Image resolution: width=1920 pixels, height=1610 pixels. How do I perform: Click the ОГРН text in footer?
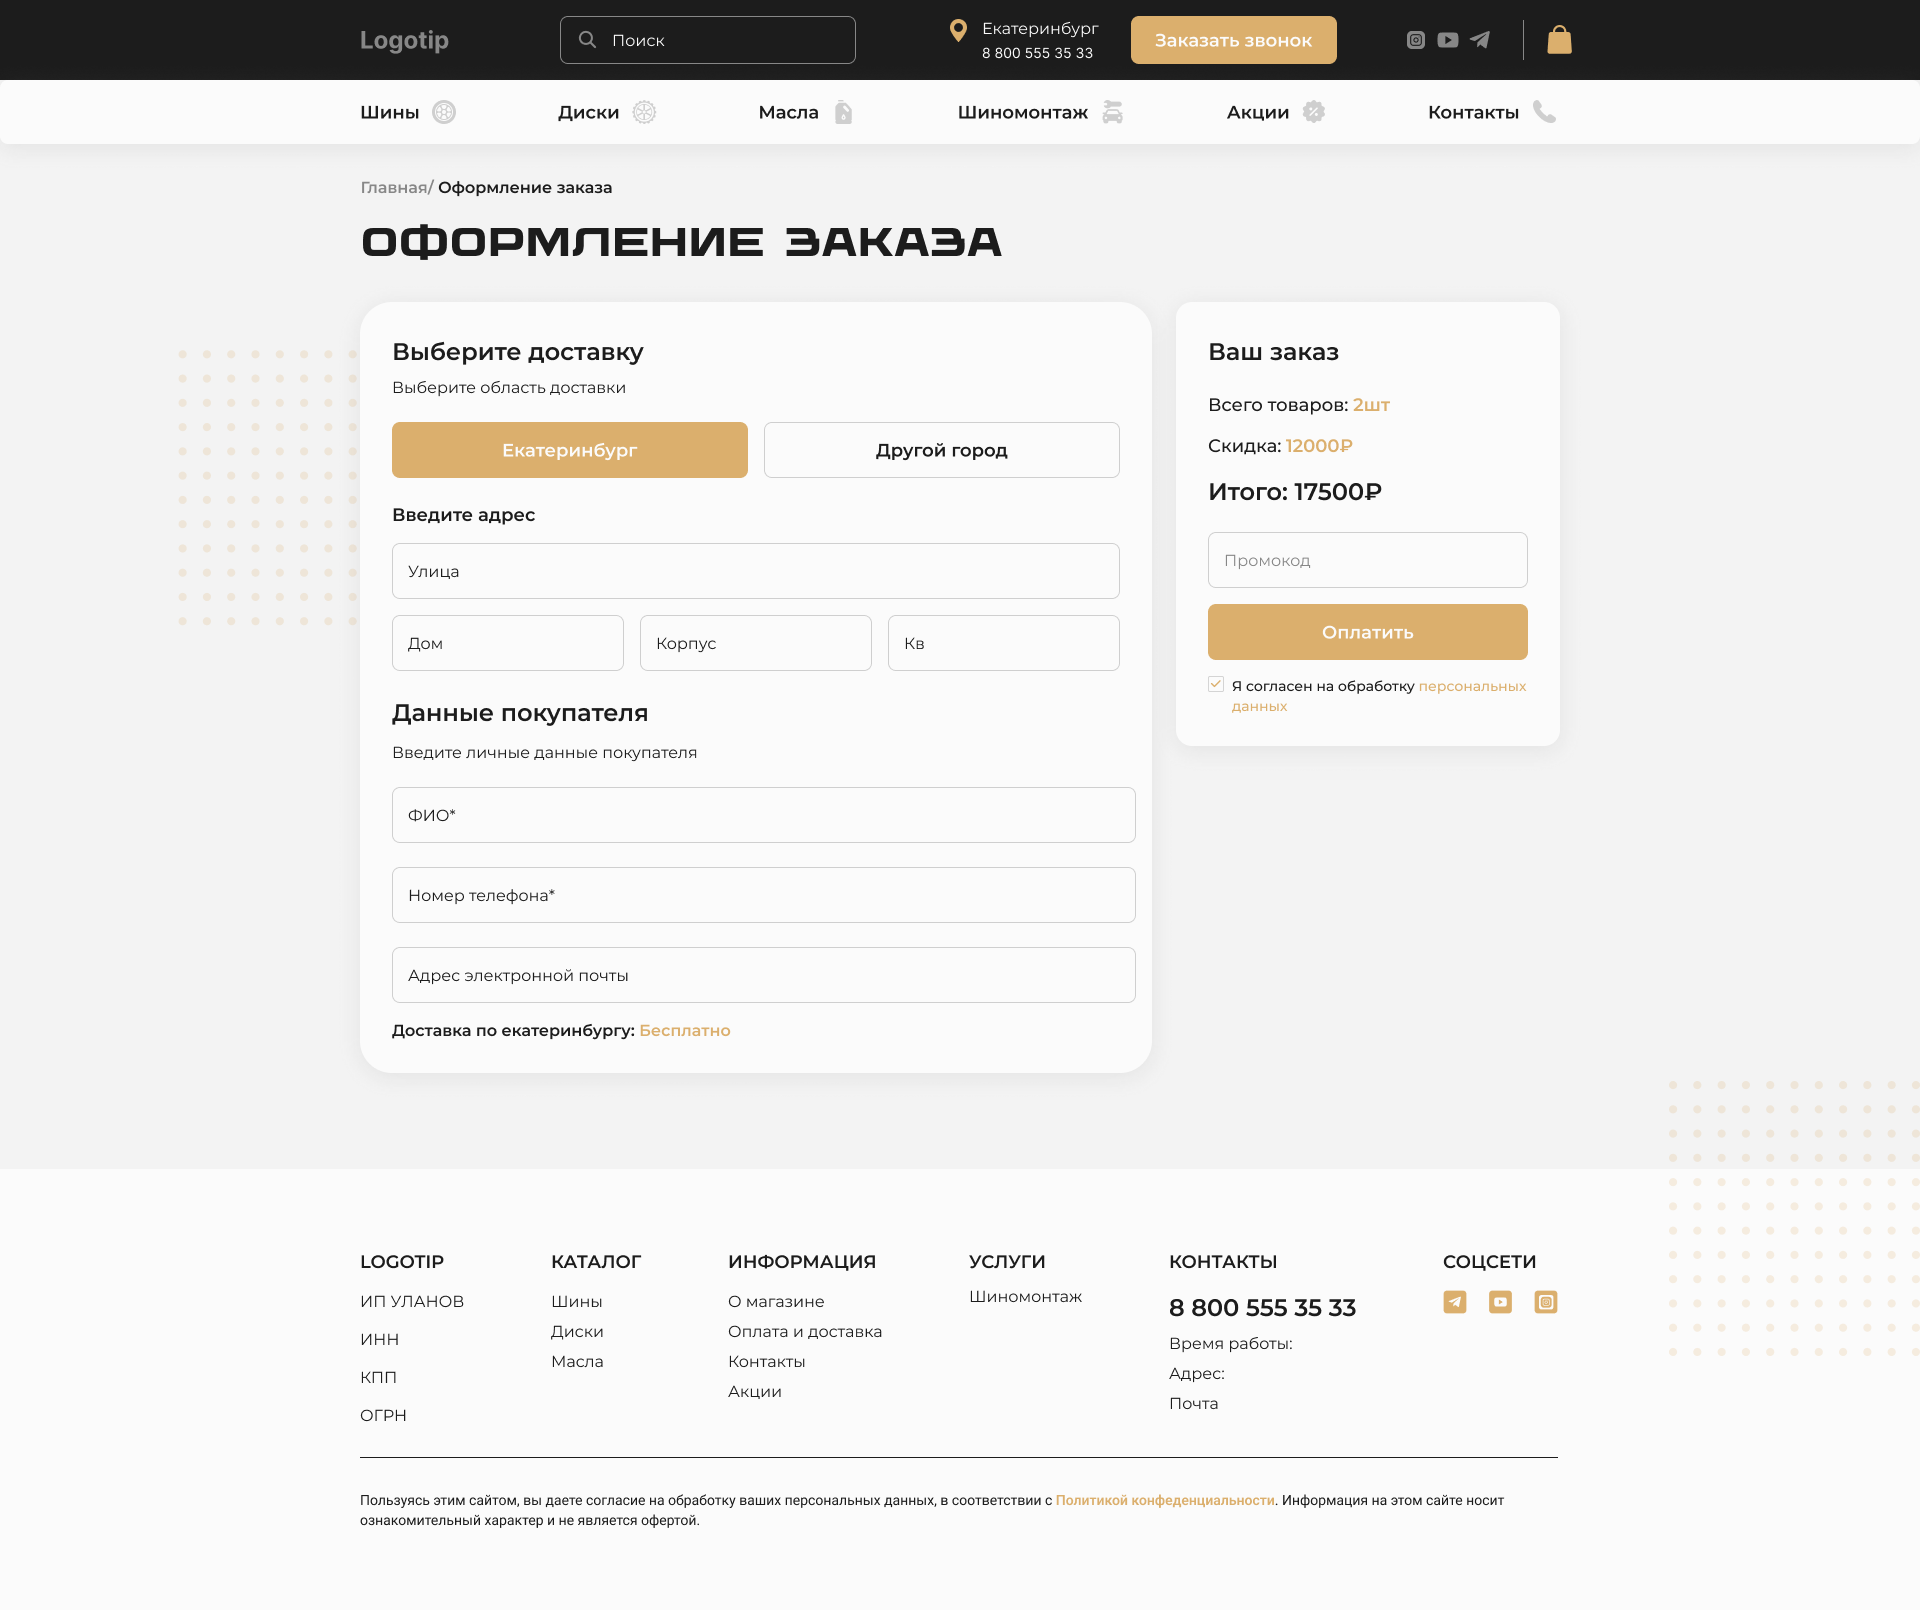384,1415
